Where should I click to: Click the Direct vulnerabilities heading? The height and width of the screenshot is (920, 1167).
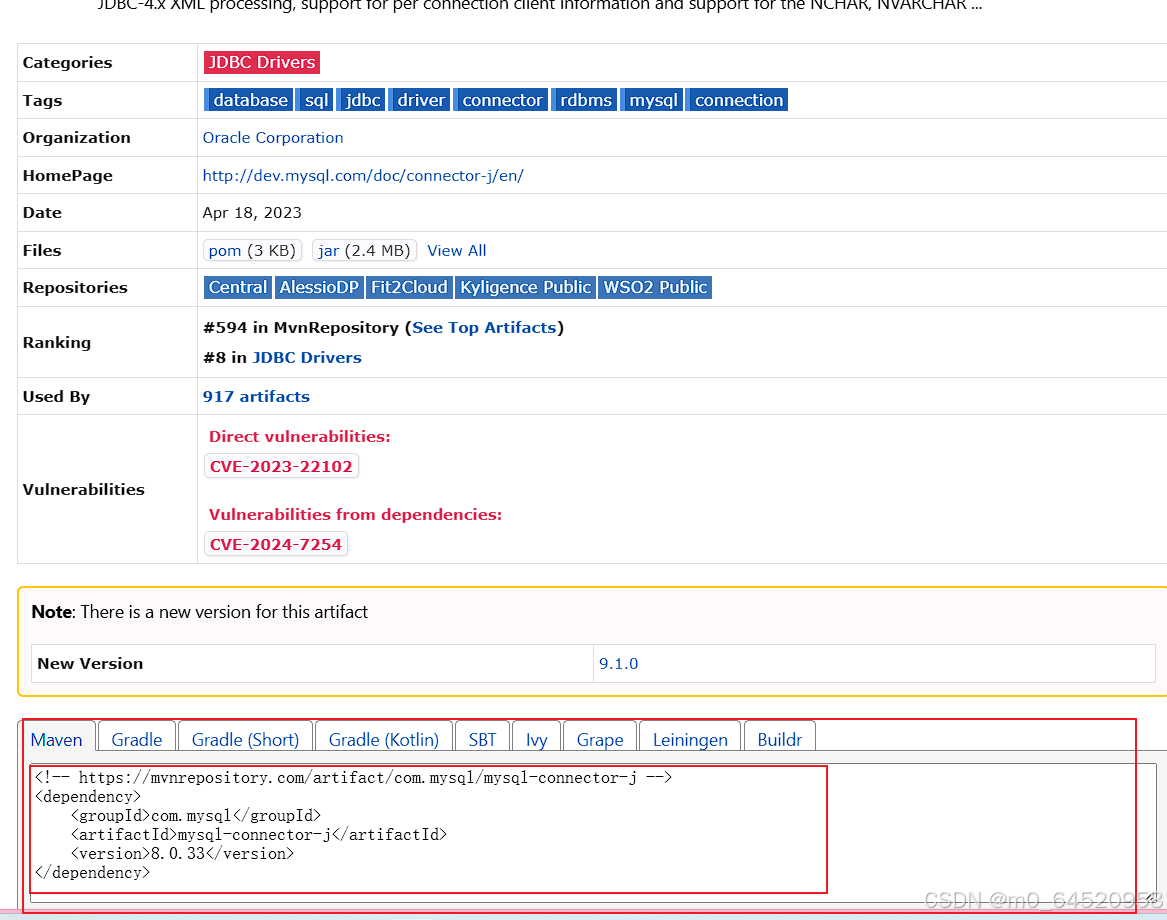click(299, 437)
